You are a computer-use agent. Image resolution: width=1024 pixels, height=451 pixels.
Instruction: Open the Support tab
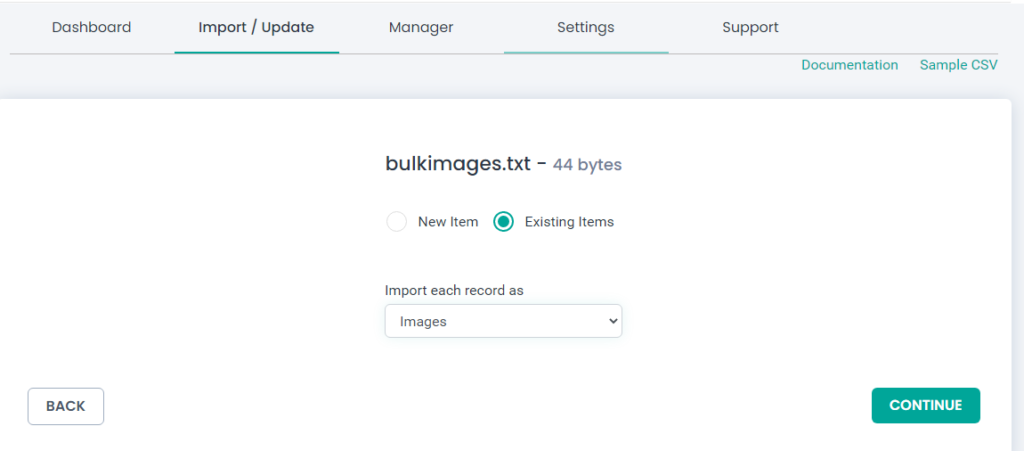coord(750,27)
